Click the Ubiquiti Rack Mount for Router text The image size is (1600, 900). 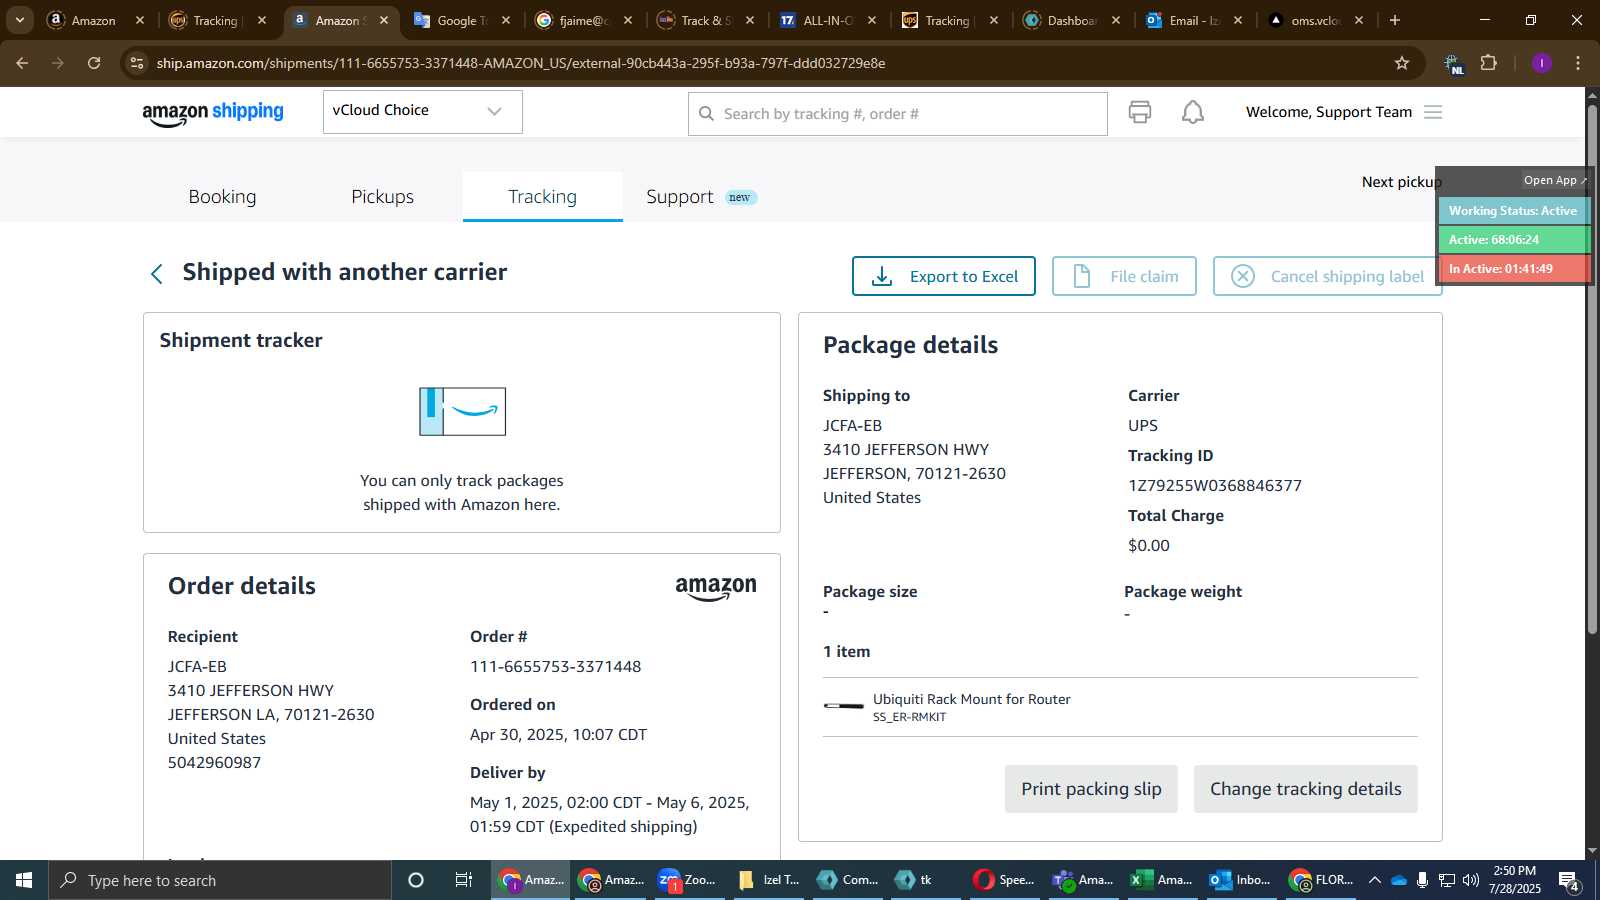(x=971, y=699)
